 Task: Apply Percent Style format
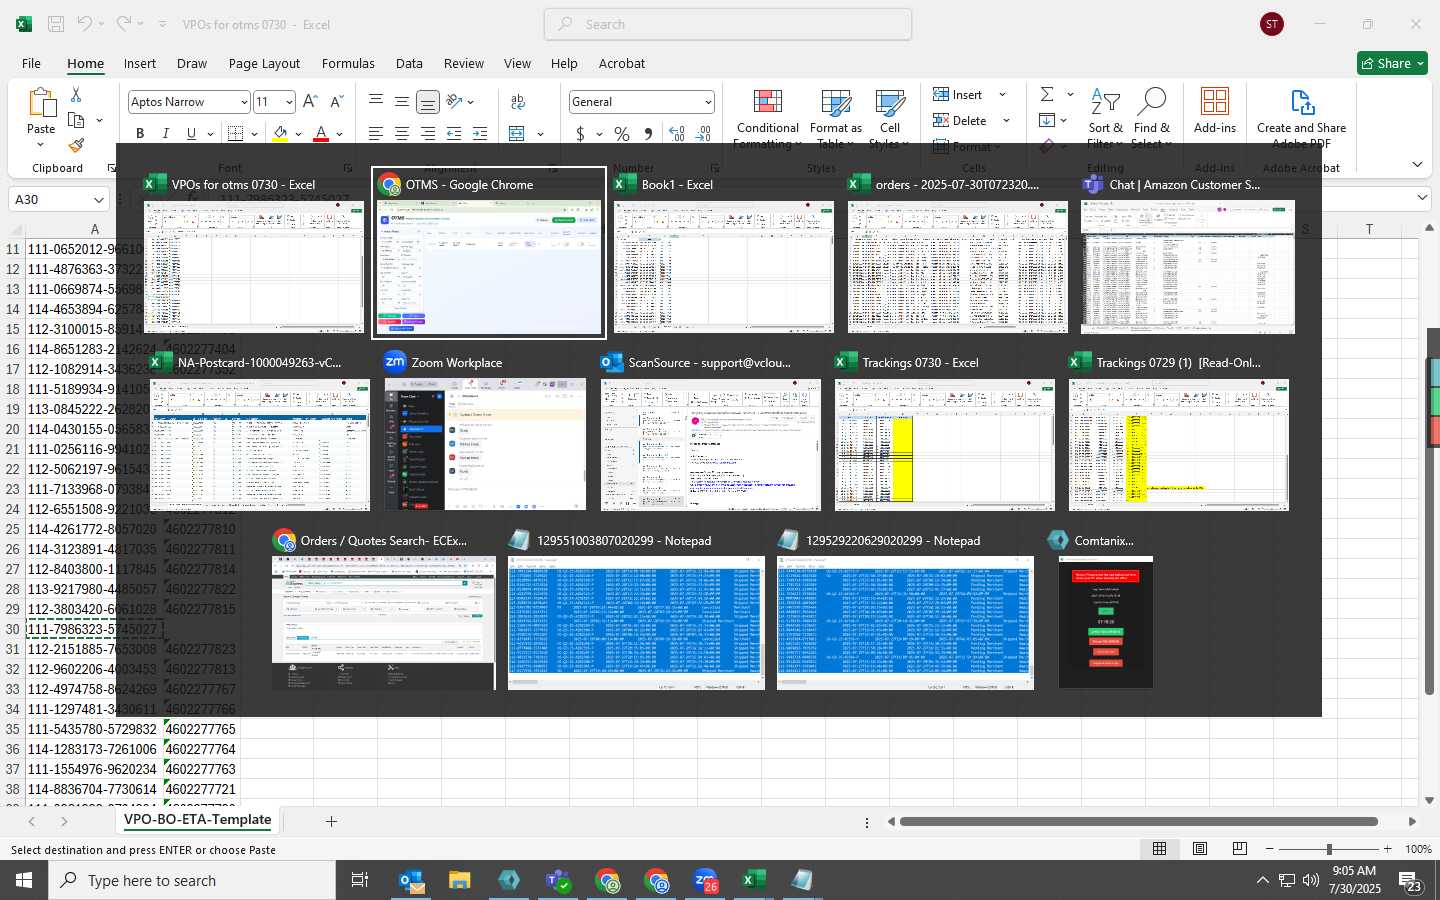tap(622, 133)
